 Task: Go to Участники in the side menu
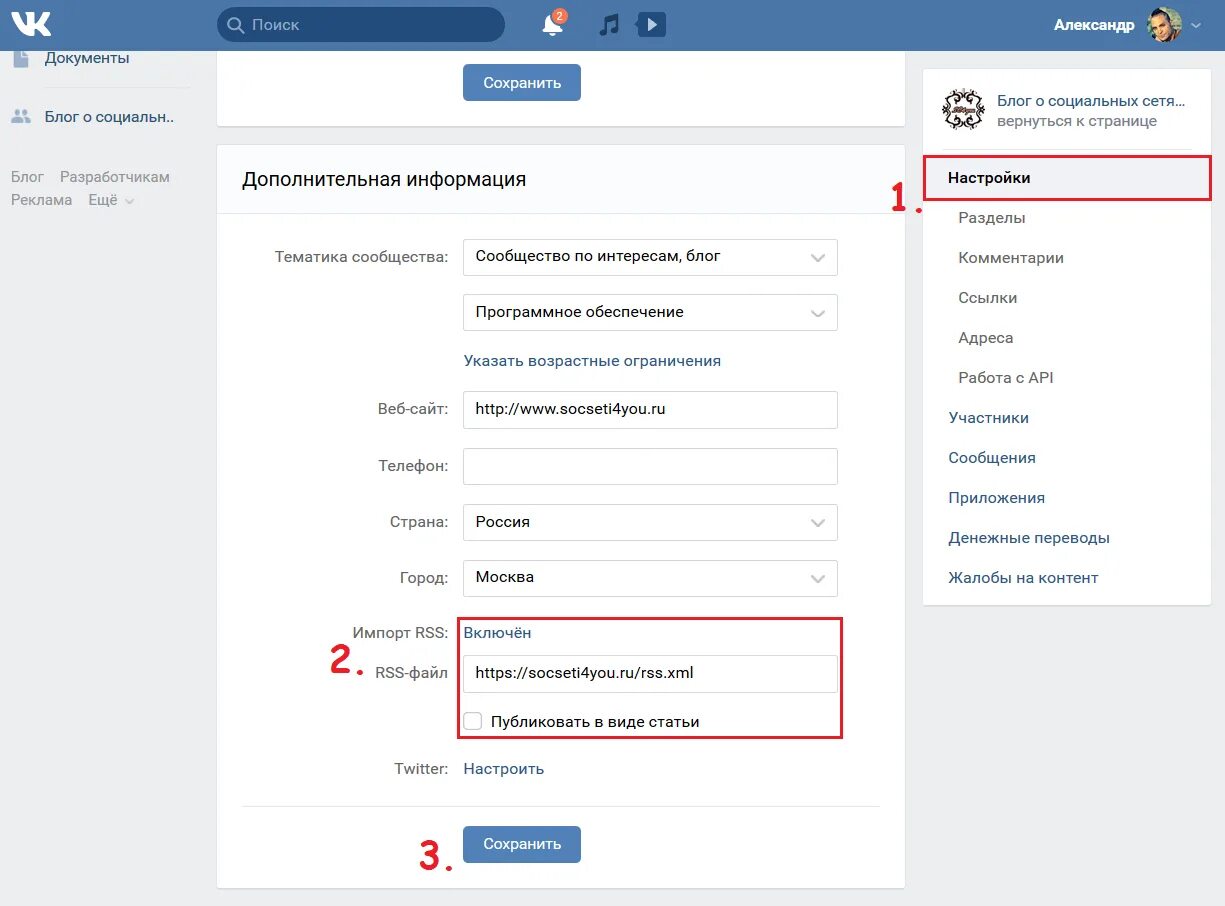coord(989,418)
